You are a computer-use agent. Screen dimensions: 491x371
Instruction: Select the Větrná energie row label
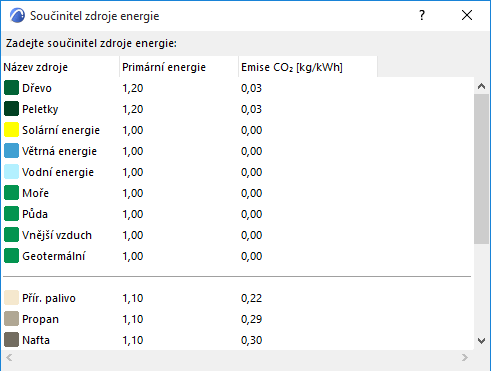pos(59,151)
